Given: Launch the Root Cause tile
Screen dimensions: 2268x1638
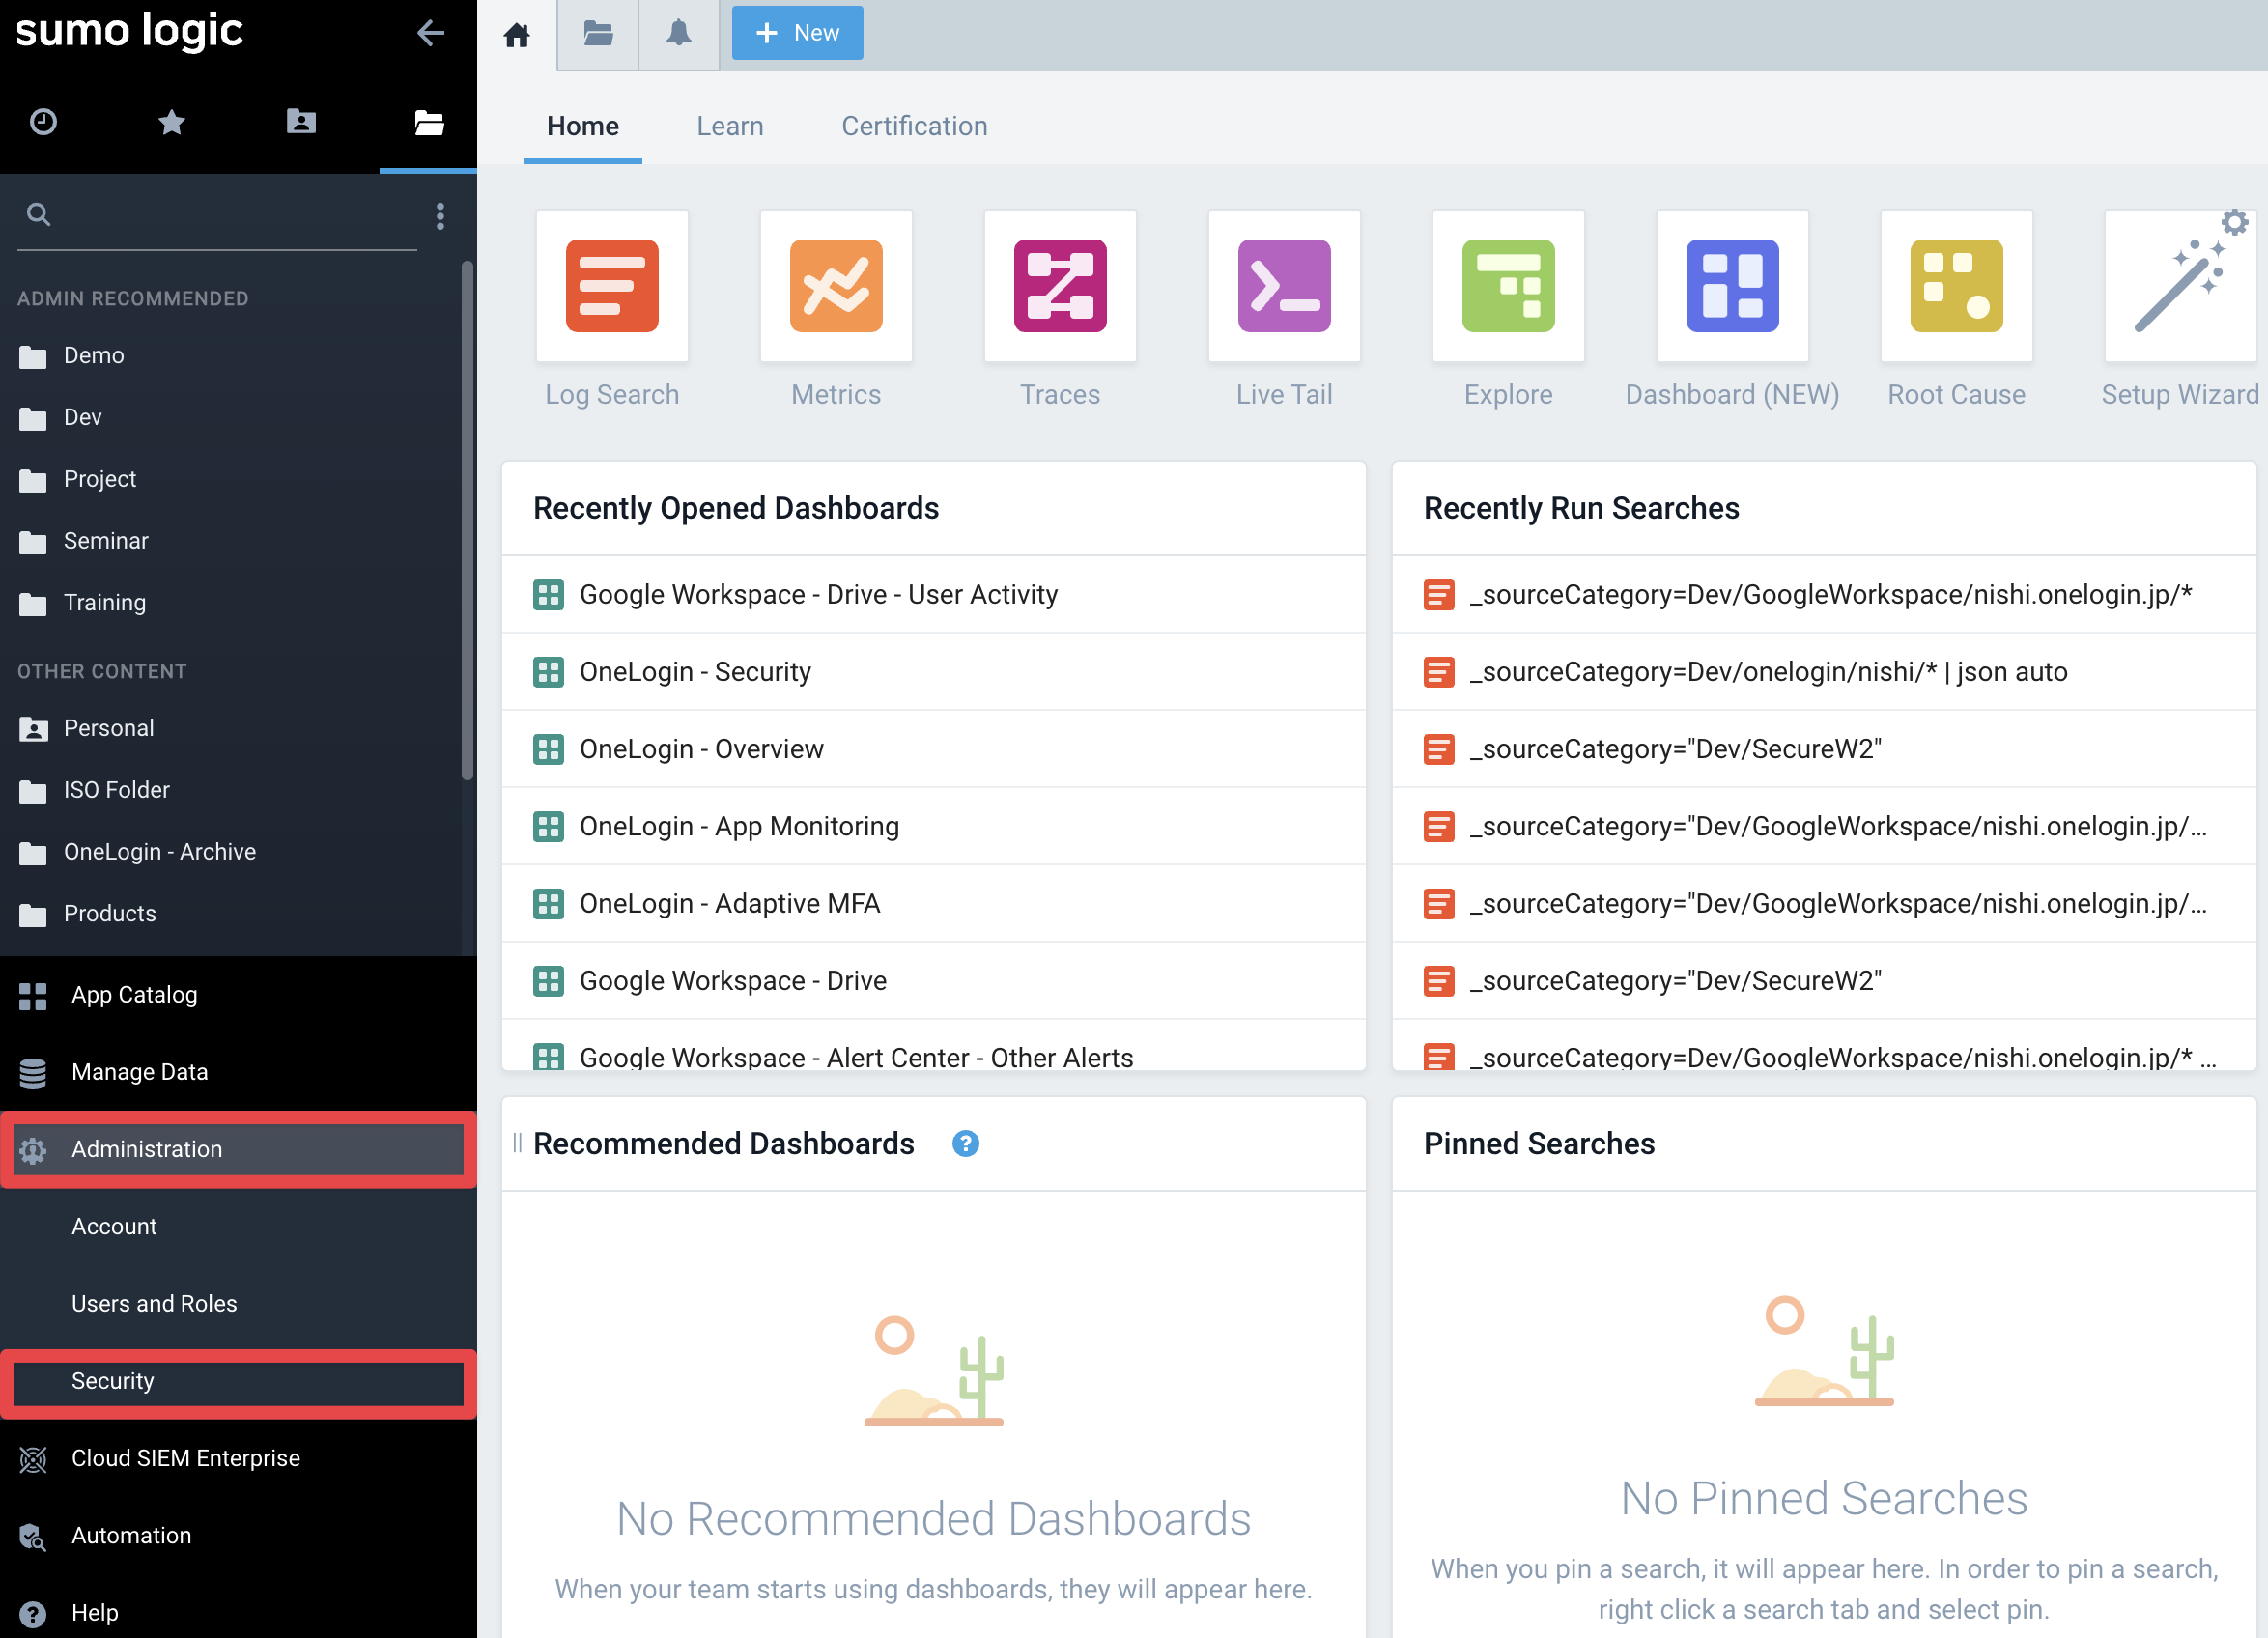Looking at the screenshot, I should tap(1956, 286).
